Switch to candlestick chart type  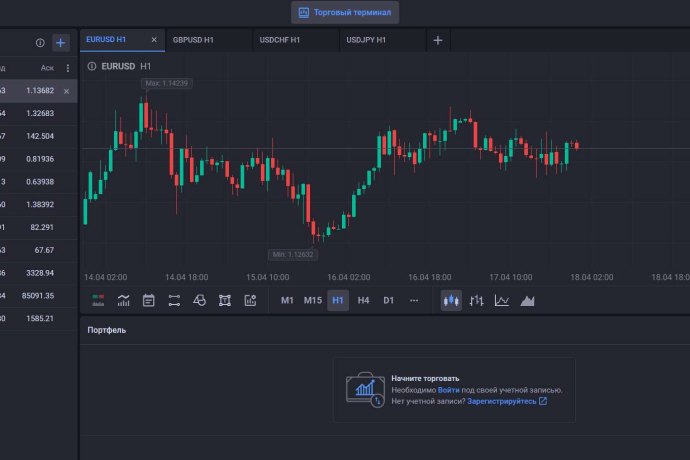coord(451,301)
